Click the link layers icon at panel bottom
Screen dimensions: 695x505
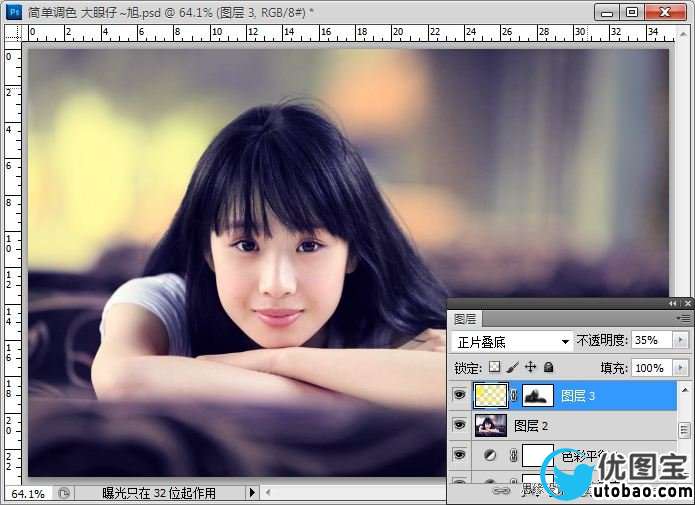pyautogui.click(x=501, y=491)
